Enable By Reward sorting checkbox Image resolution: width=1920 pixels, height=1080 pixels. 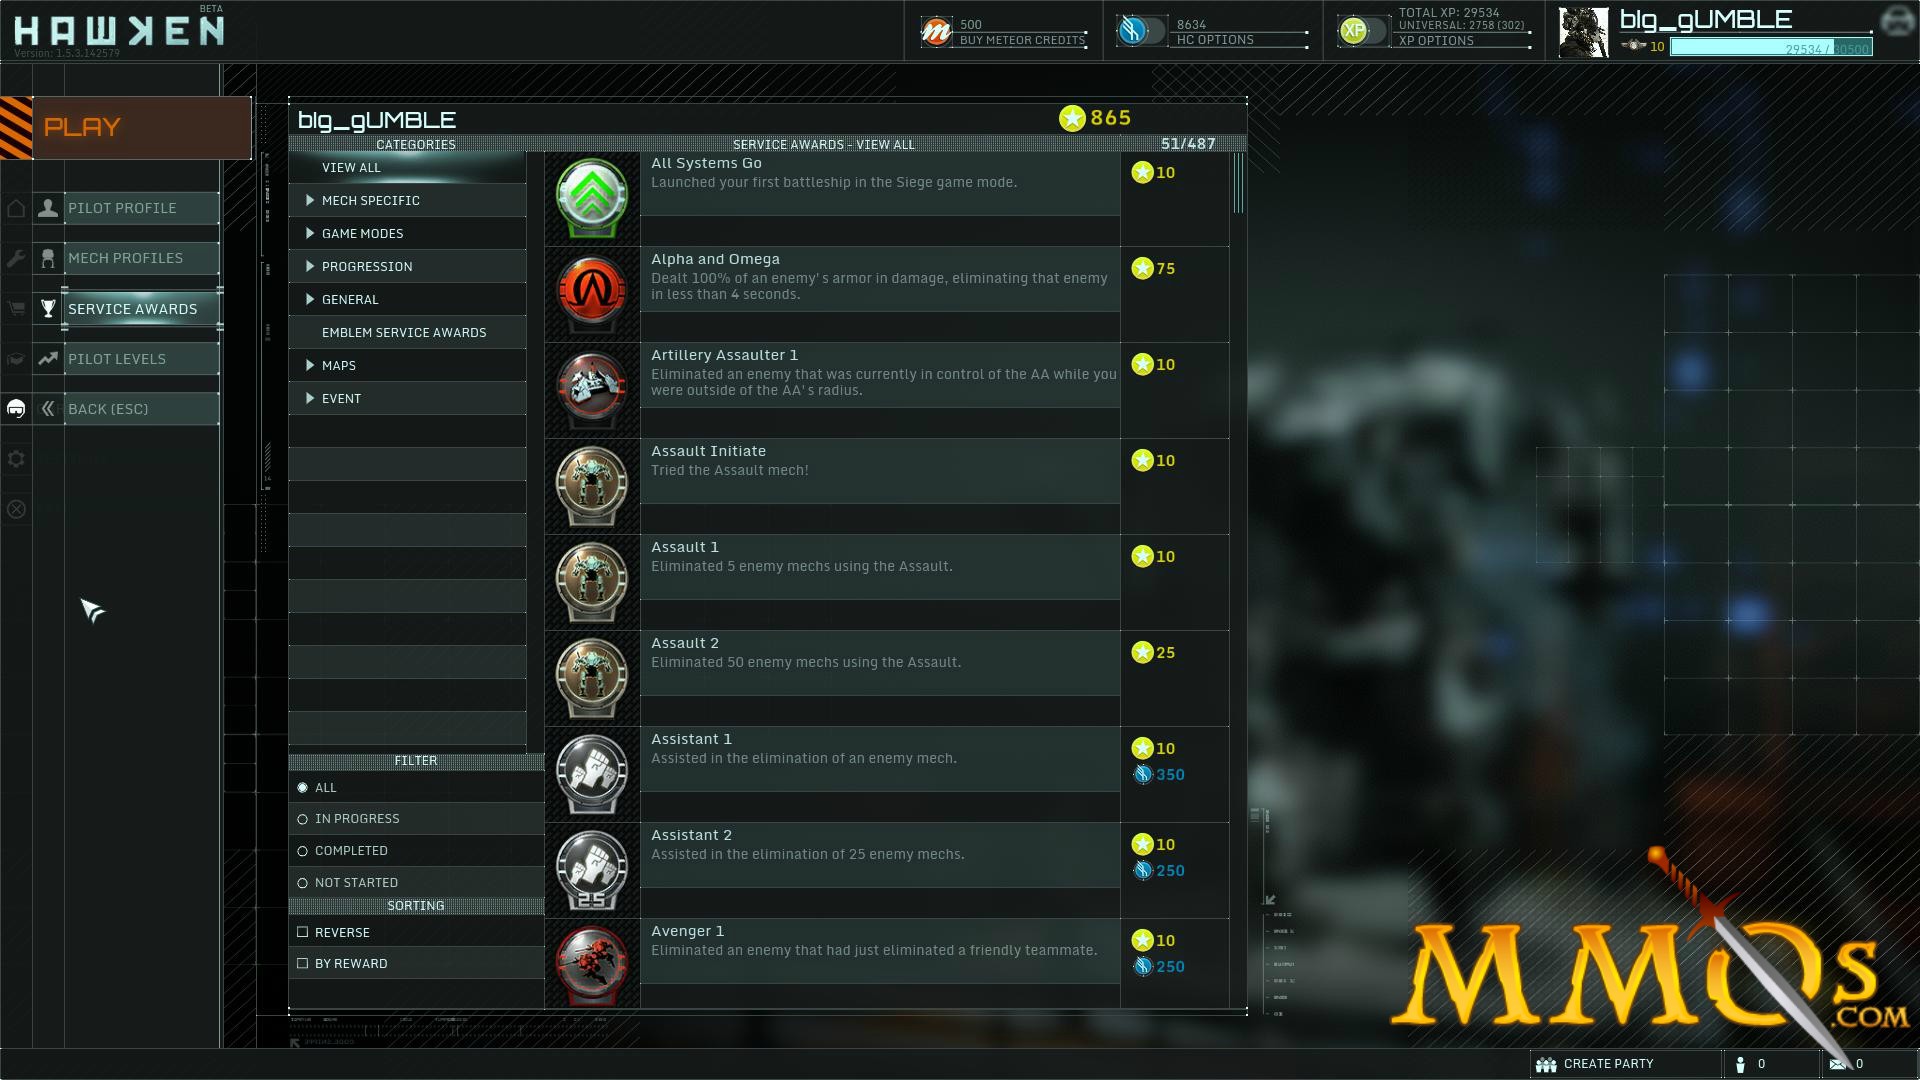point(302,963)
